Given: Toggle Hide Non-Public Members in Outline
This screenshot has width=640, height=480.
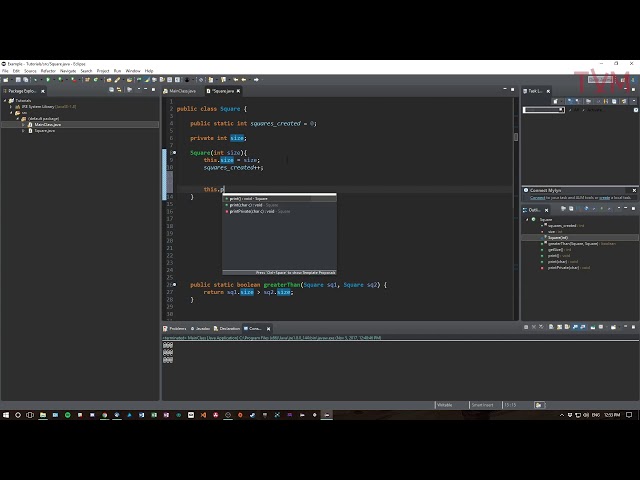Looking at the screenshot, I should (602, 209).
